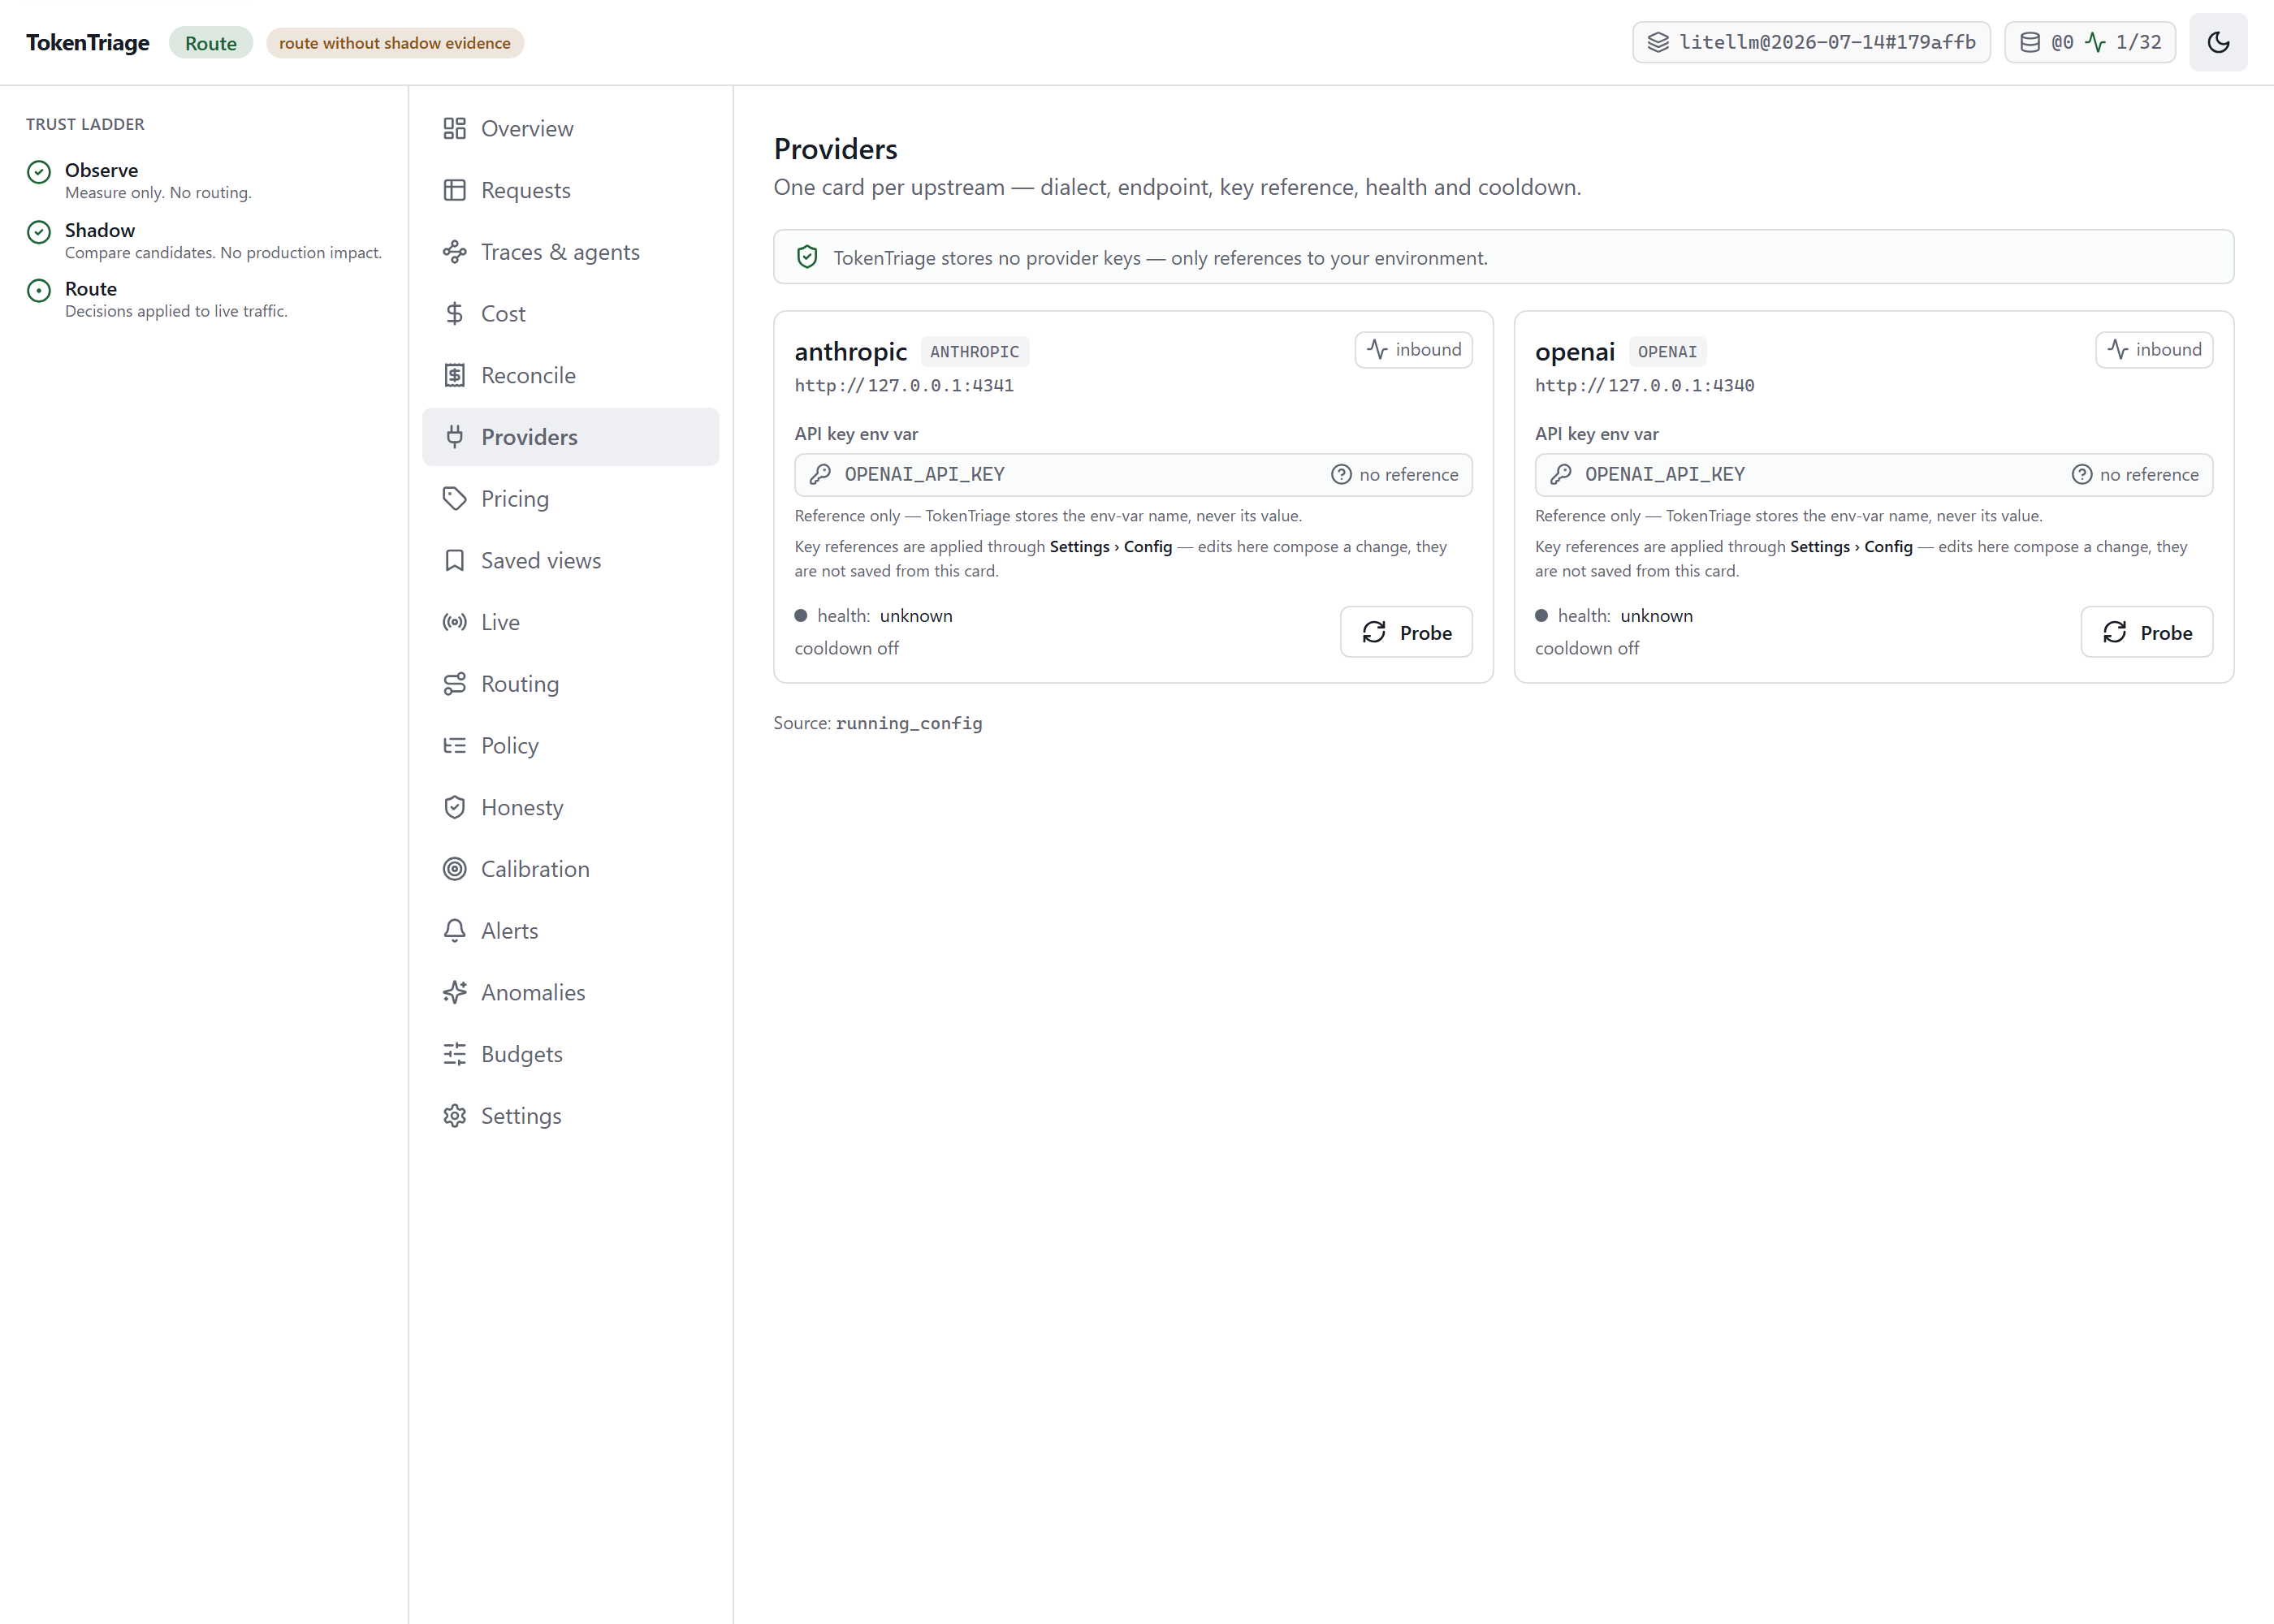
Task: Click openai cooldown off text
Action: click(x=1587, y=648)
